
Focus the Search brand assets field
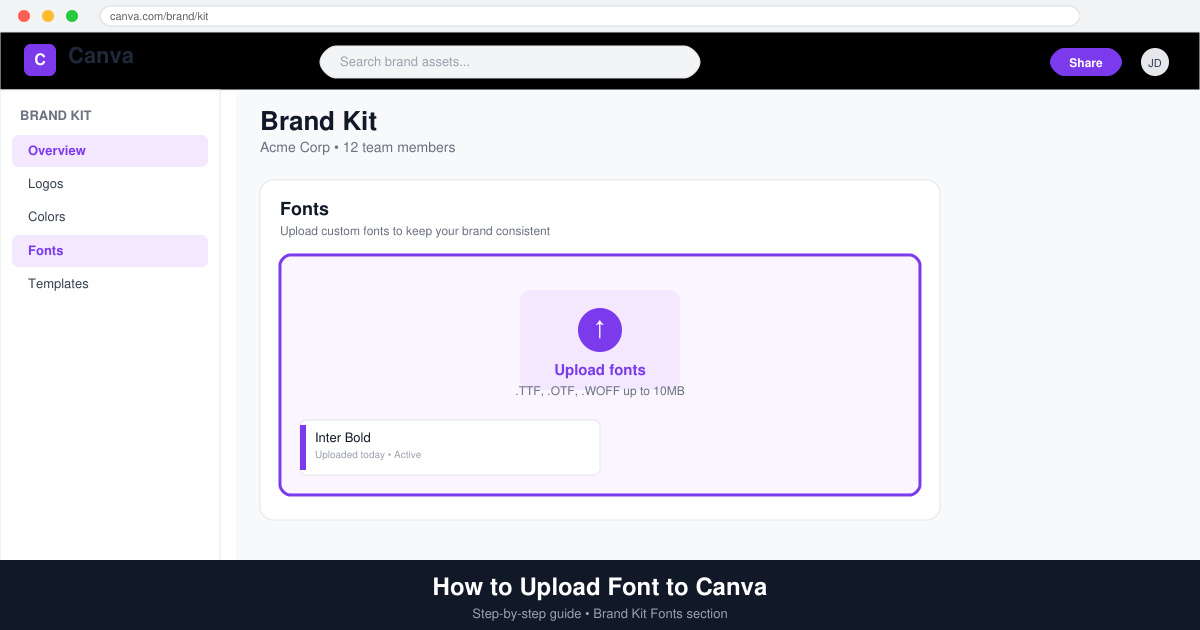click(510, 62)
